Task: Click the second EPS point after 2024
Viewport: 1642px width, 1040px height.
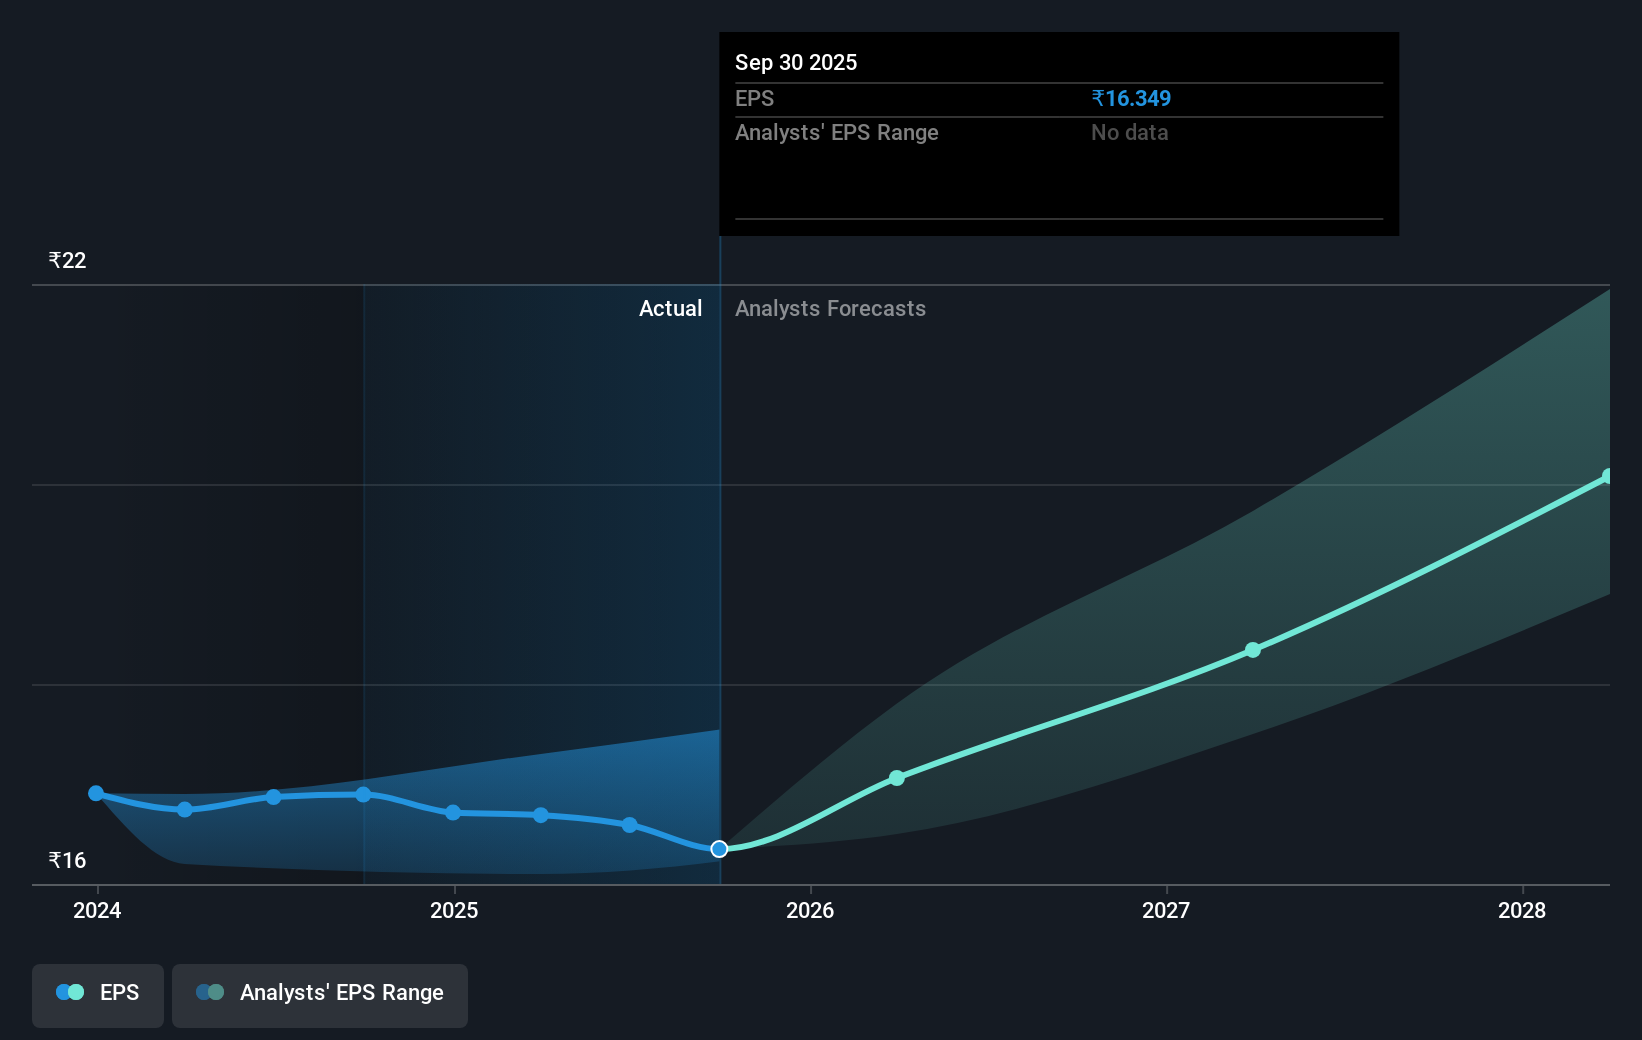Action: (185, 810)
